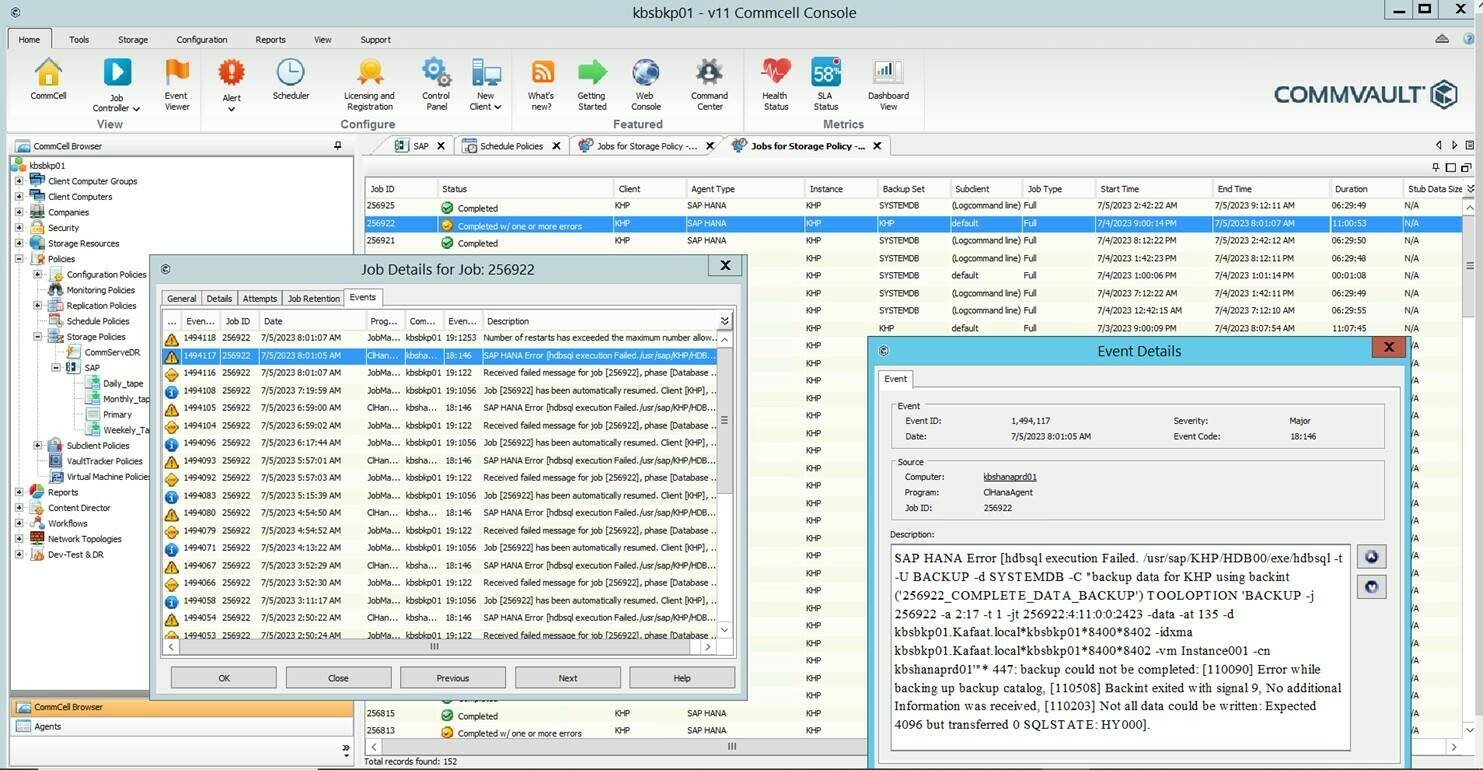Select event 1494118 row
Viewport: 1483px width, 770px height.
click(x=440, y=338)
